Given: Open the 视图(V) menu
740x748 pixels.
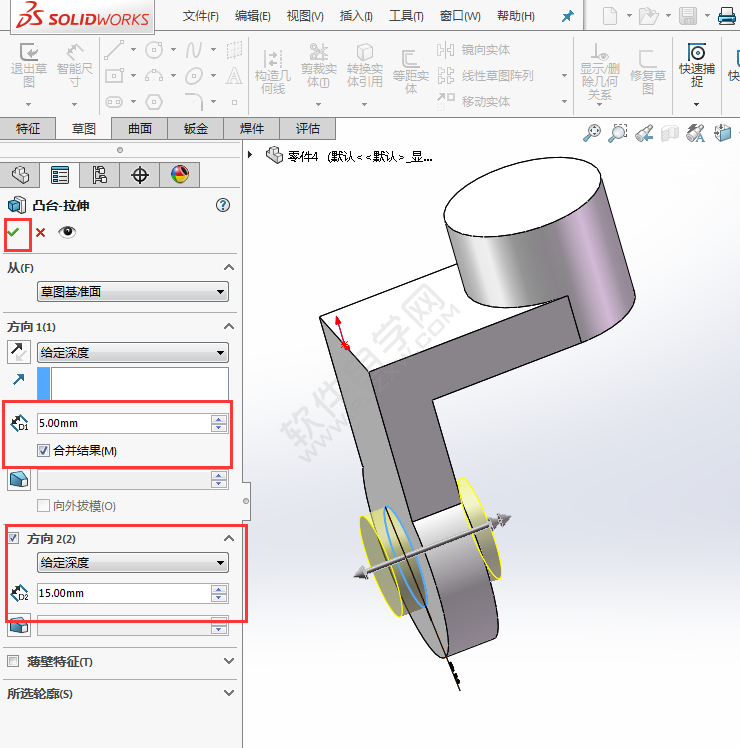Looking at the screenshot, I should [x=305, y=16].
